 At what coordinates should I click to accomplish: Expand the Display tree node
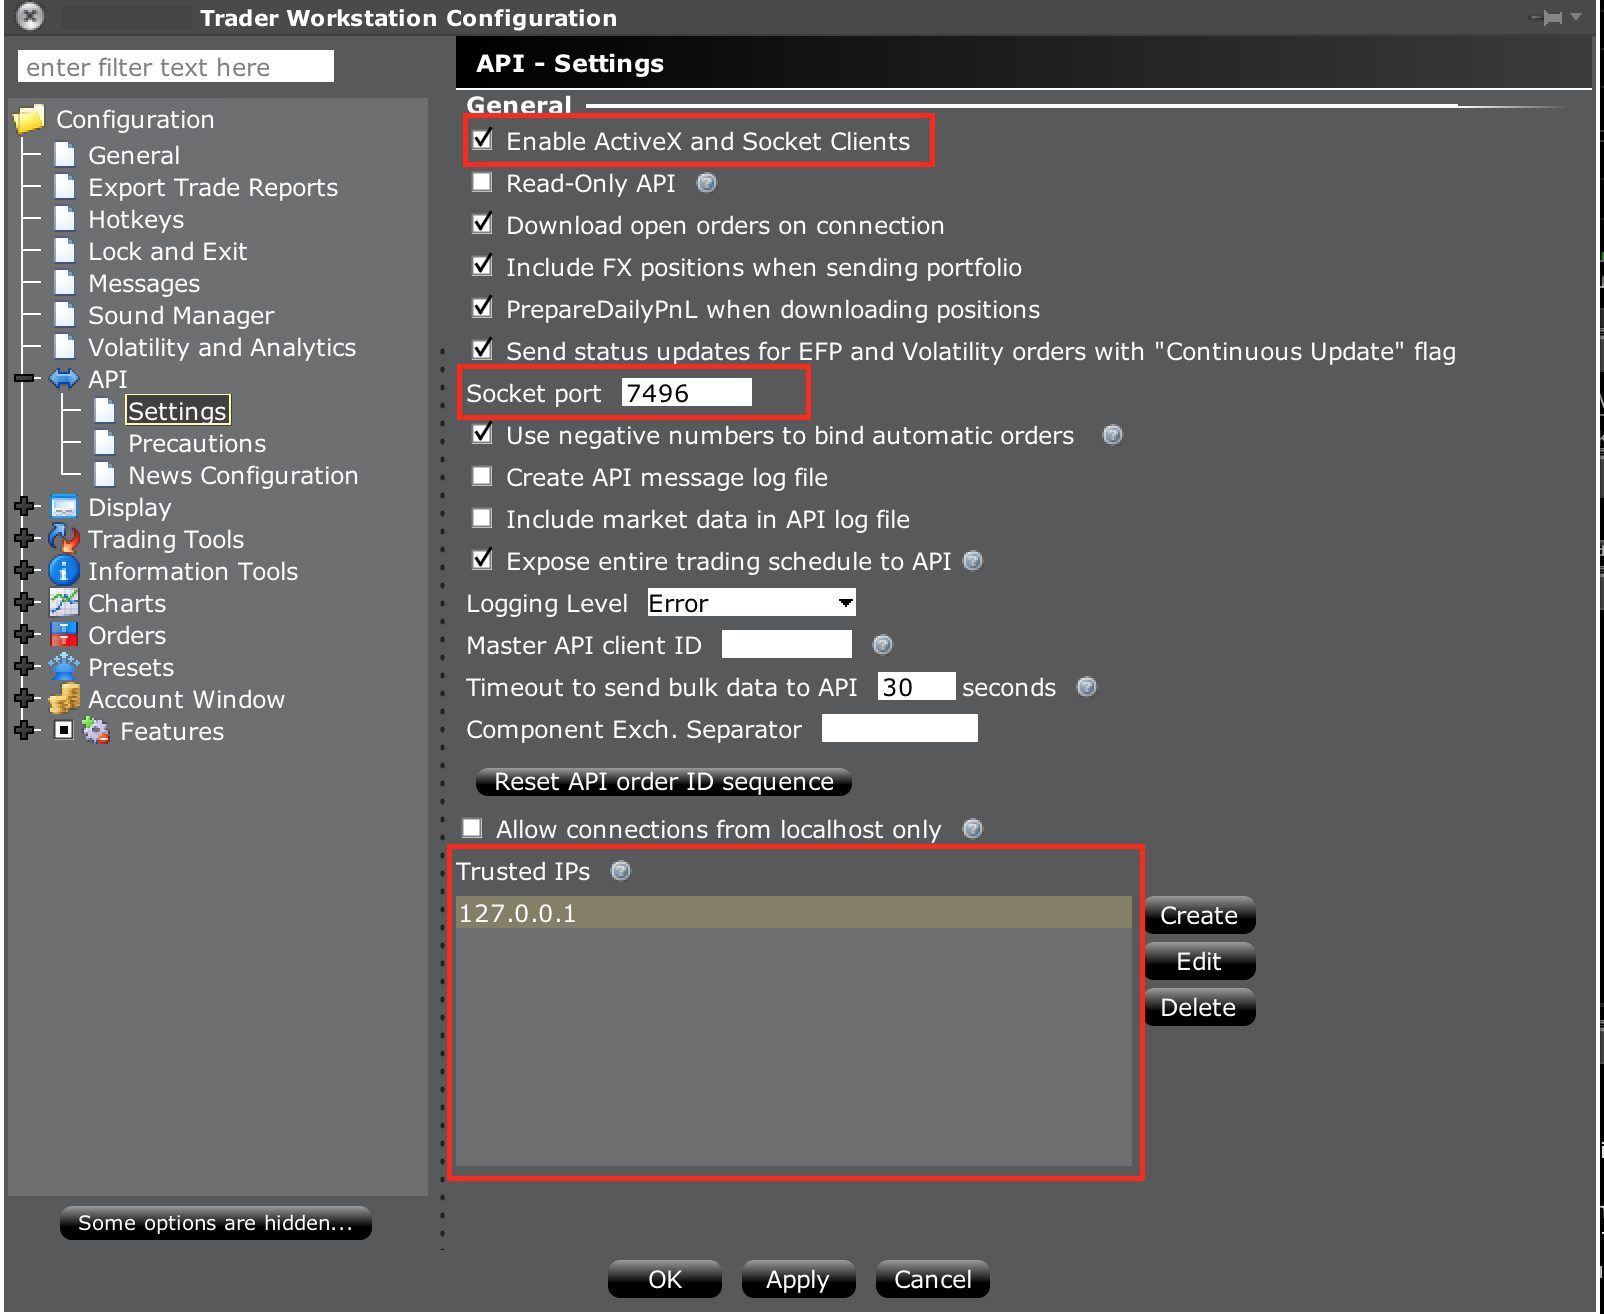pyautogui.click(x=24, y=507)
